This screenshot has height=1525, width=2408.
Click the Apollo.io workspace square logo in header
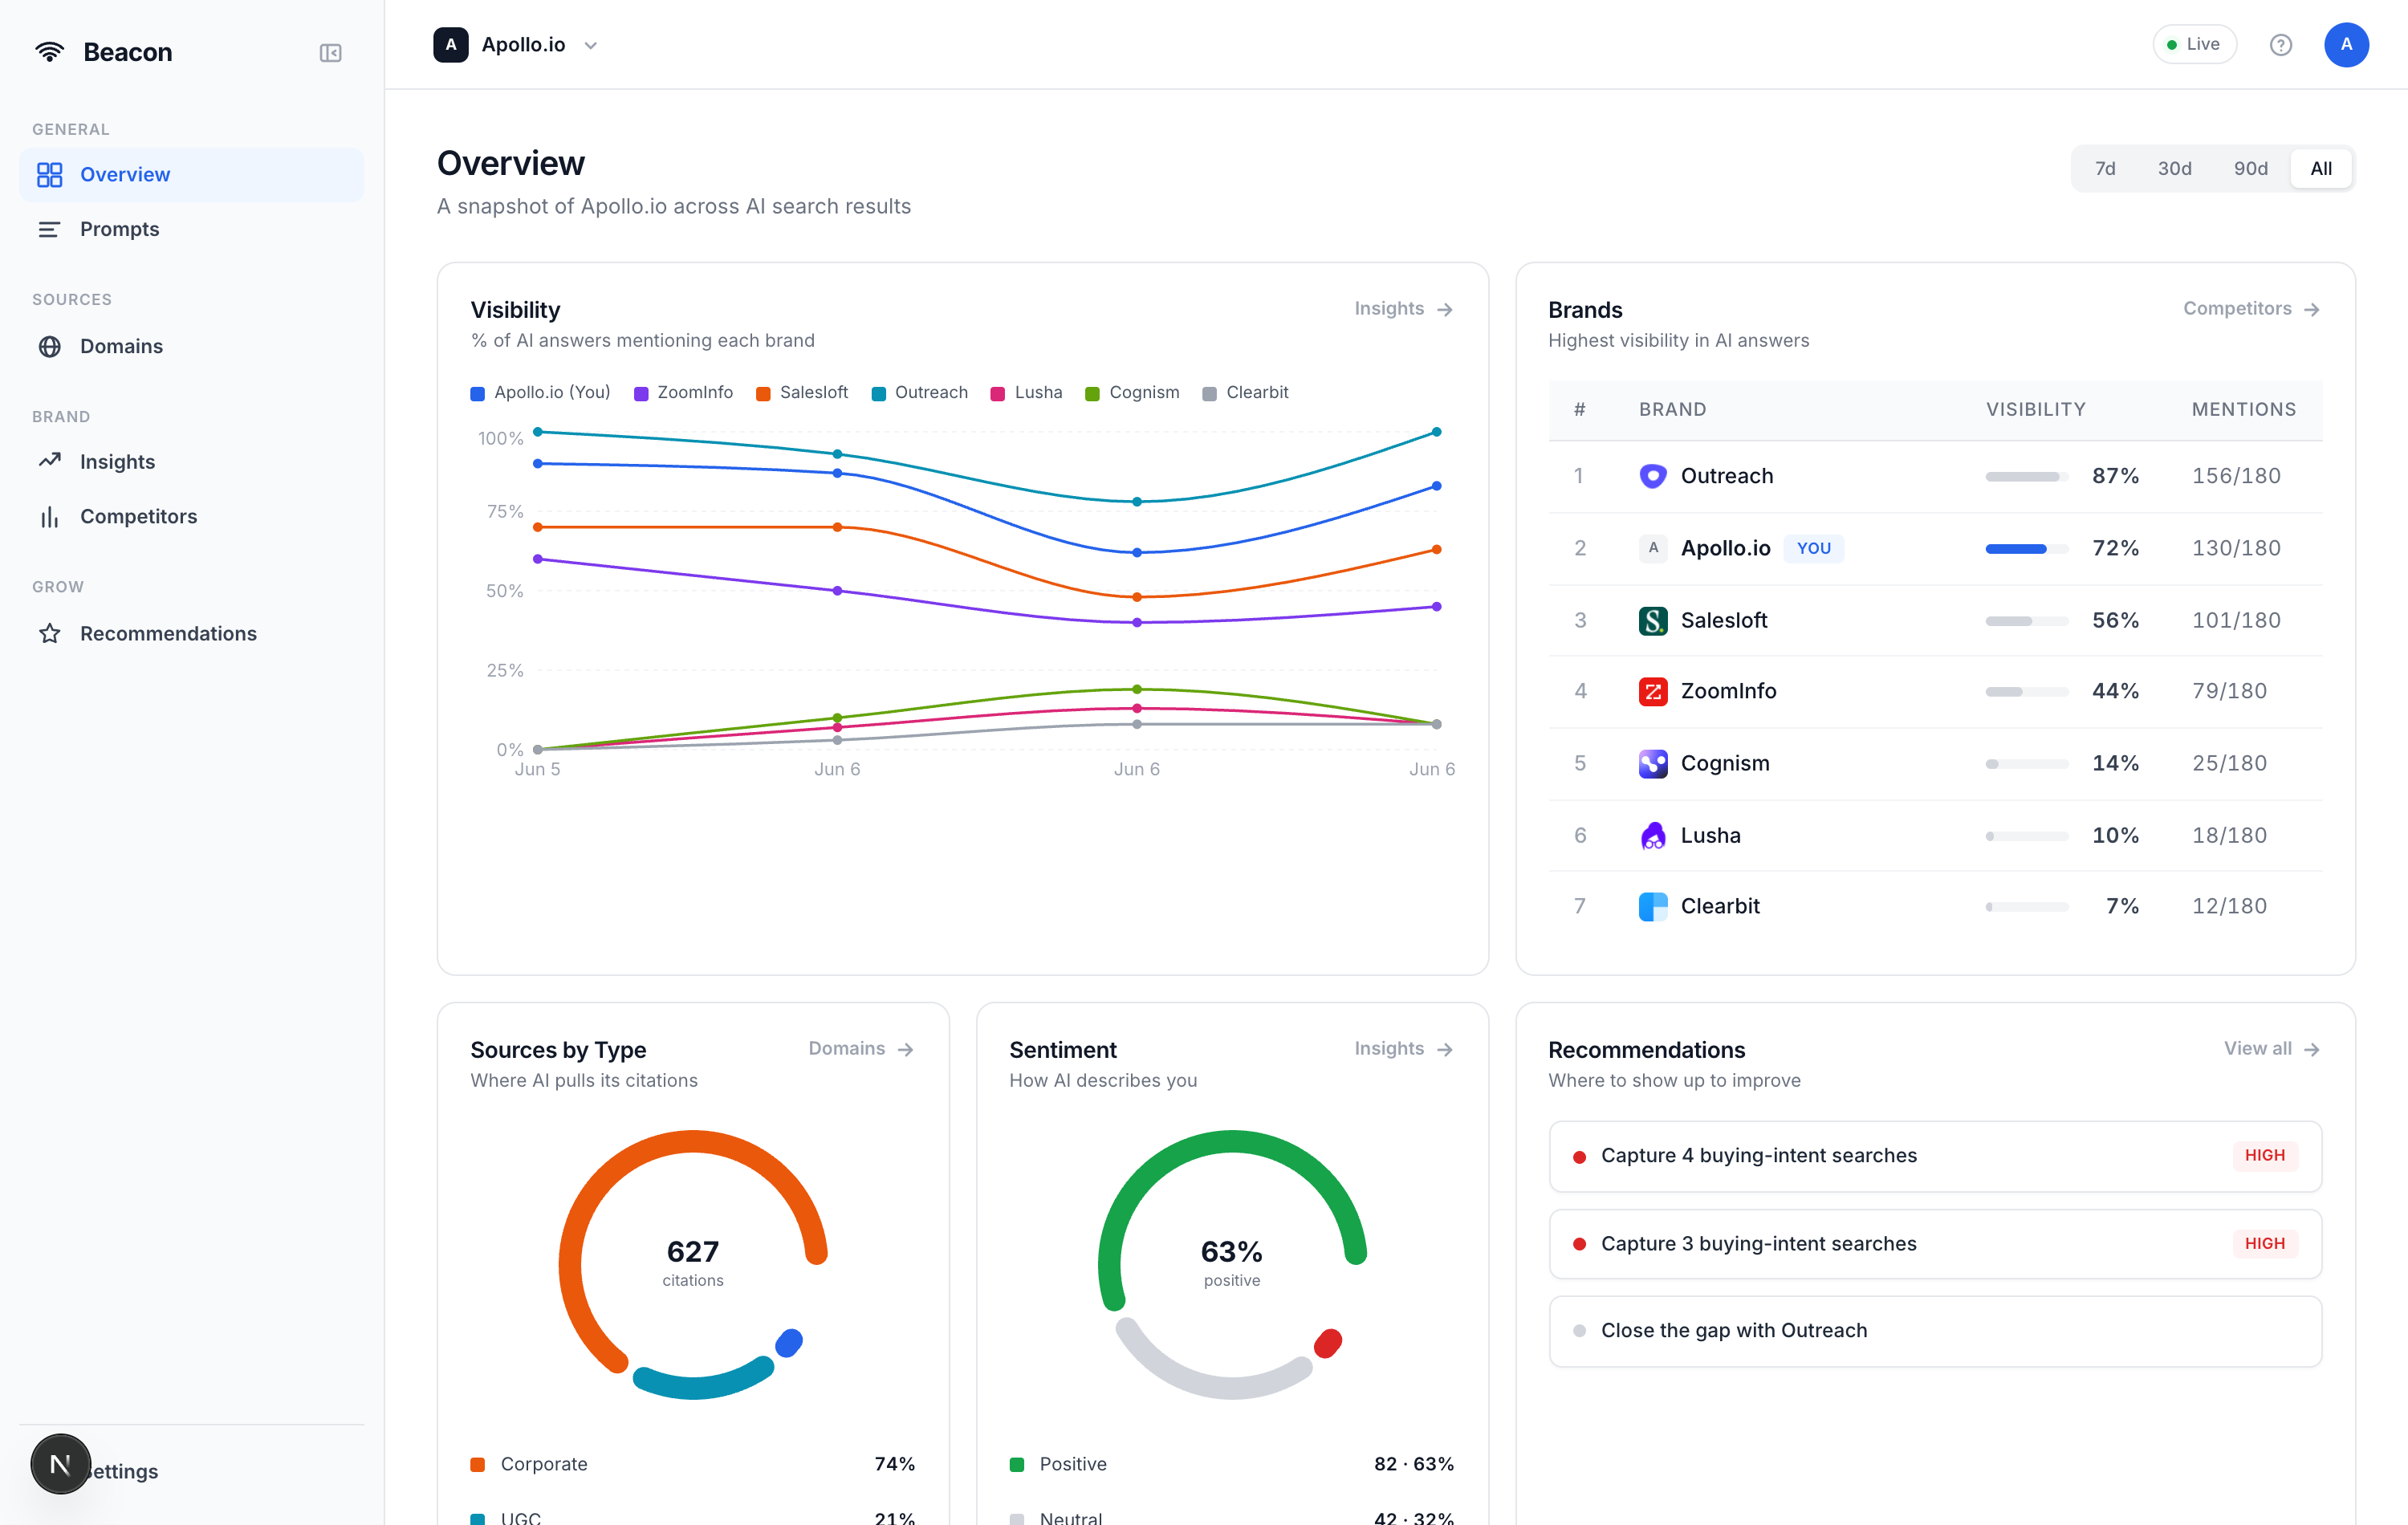click(x=450, y=45)
